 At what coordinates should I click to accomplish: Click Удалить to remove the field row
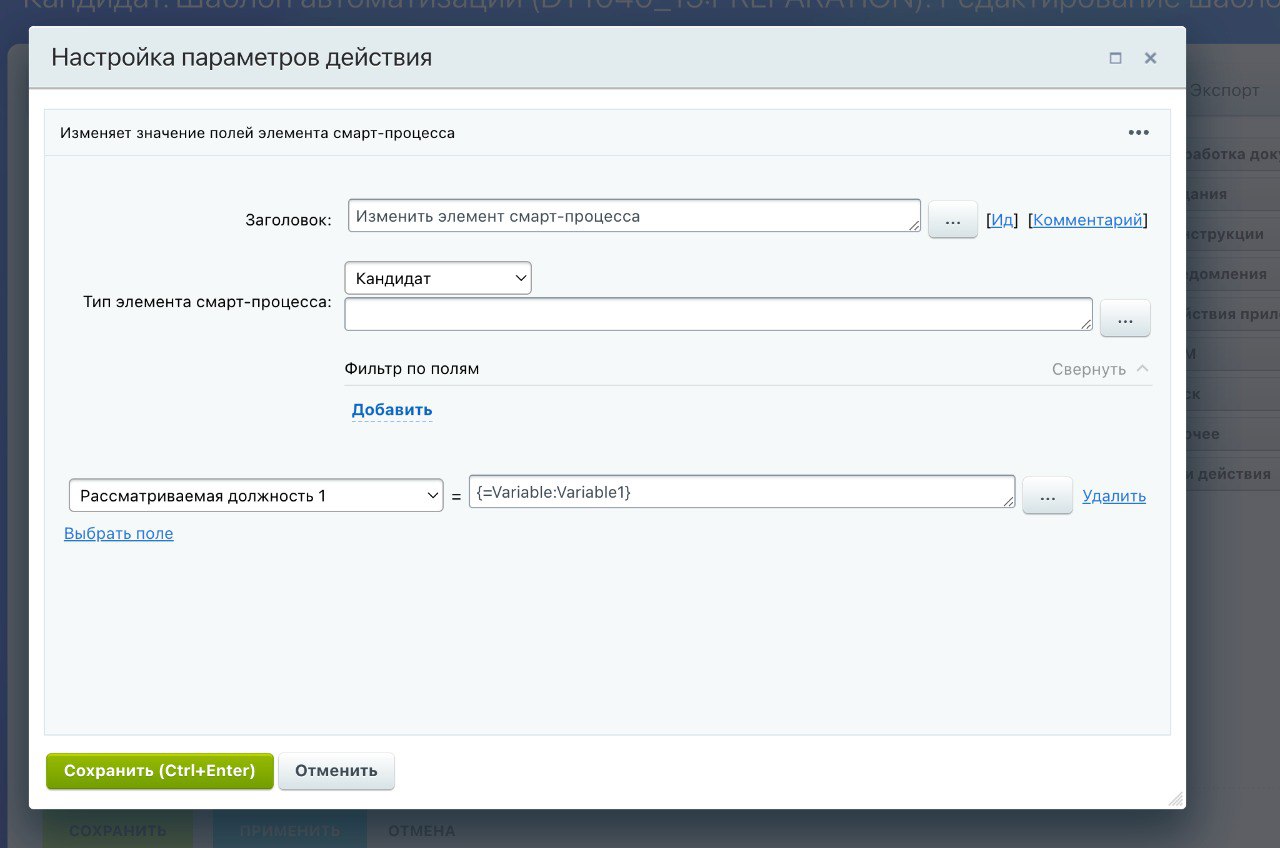coord(1114,496)
